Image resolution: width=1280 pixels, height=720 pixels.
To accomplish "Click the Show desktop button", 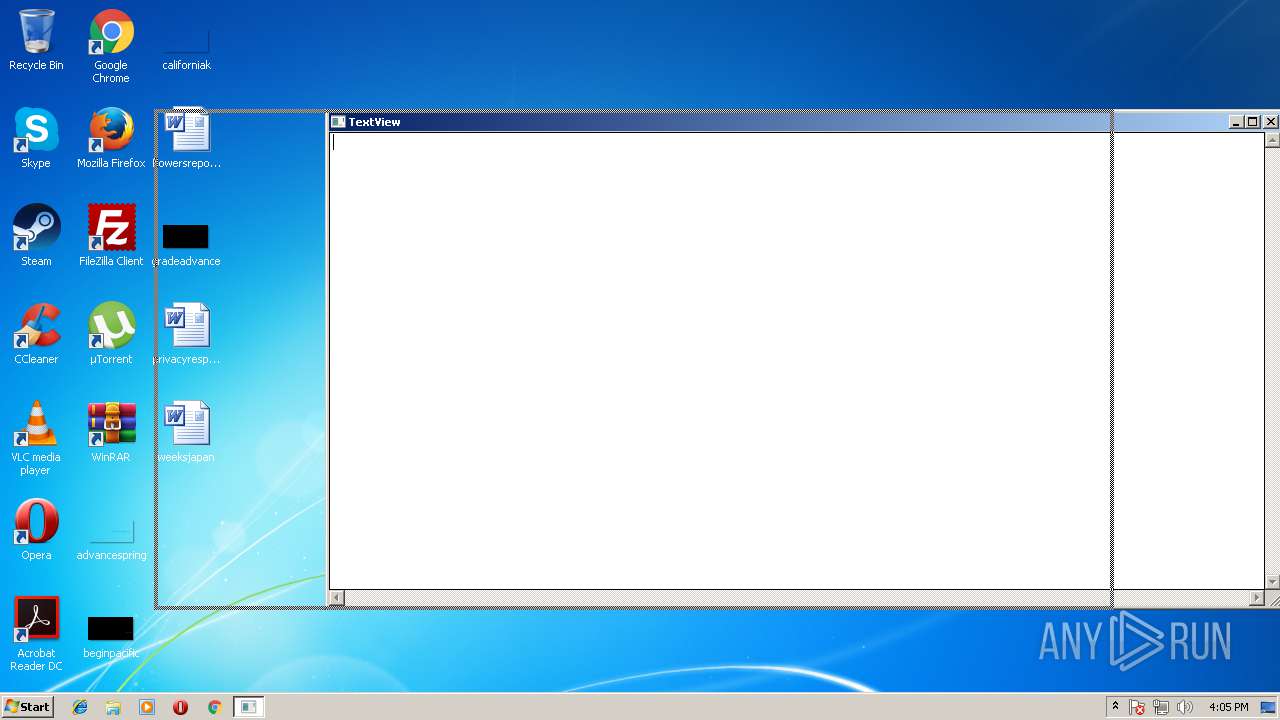I will coord(1268,707).
